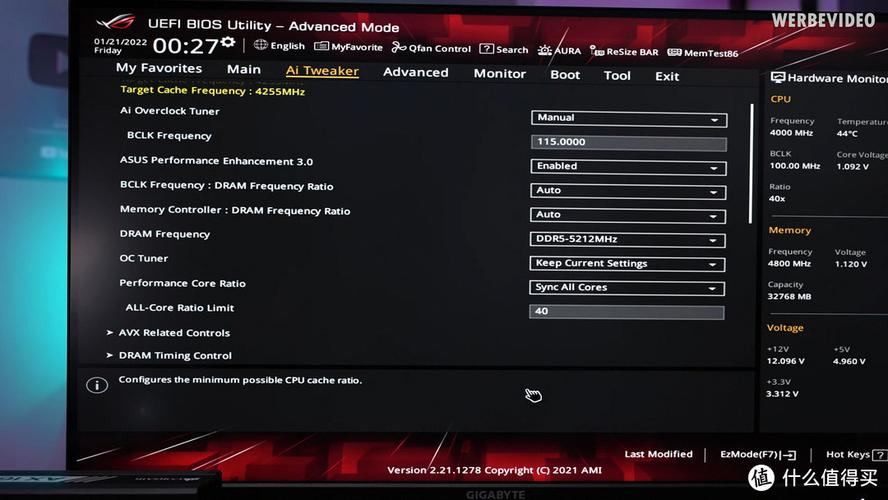The image size is (888, 500).
Task: Click the Memory heading in Hardware Monitor
Action: tap(789, 230)
